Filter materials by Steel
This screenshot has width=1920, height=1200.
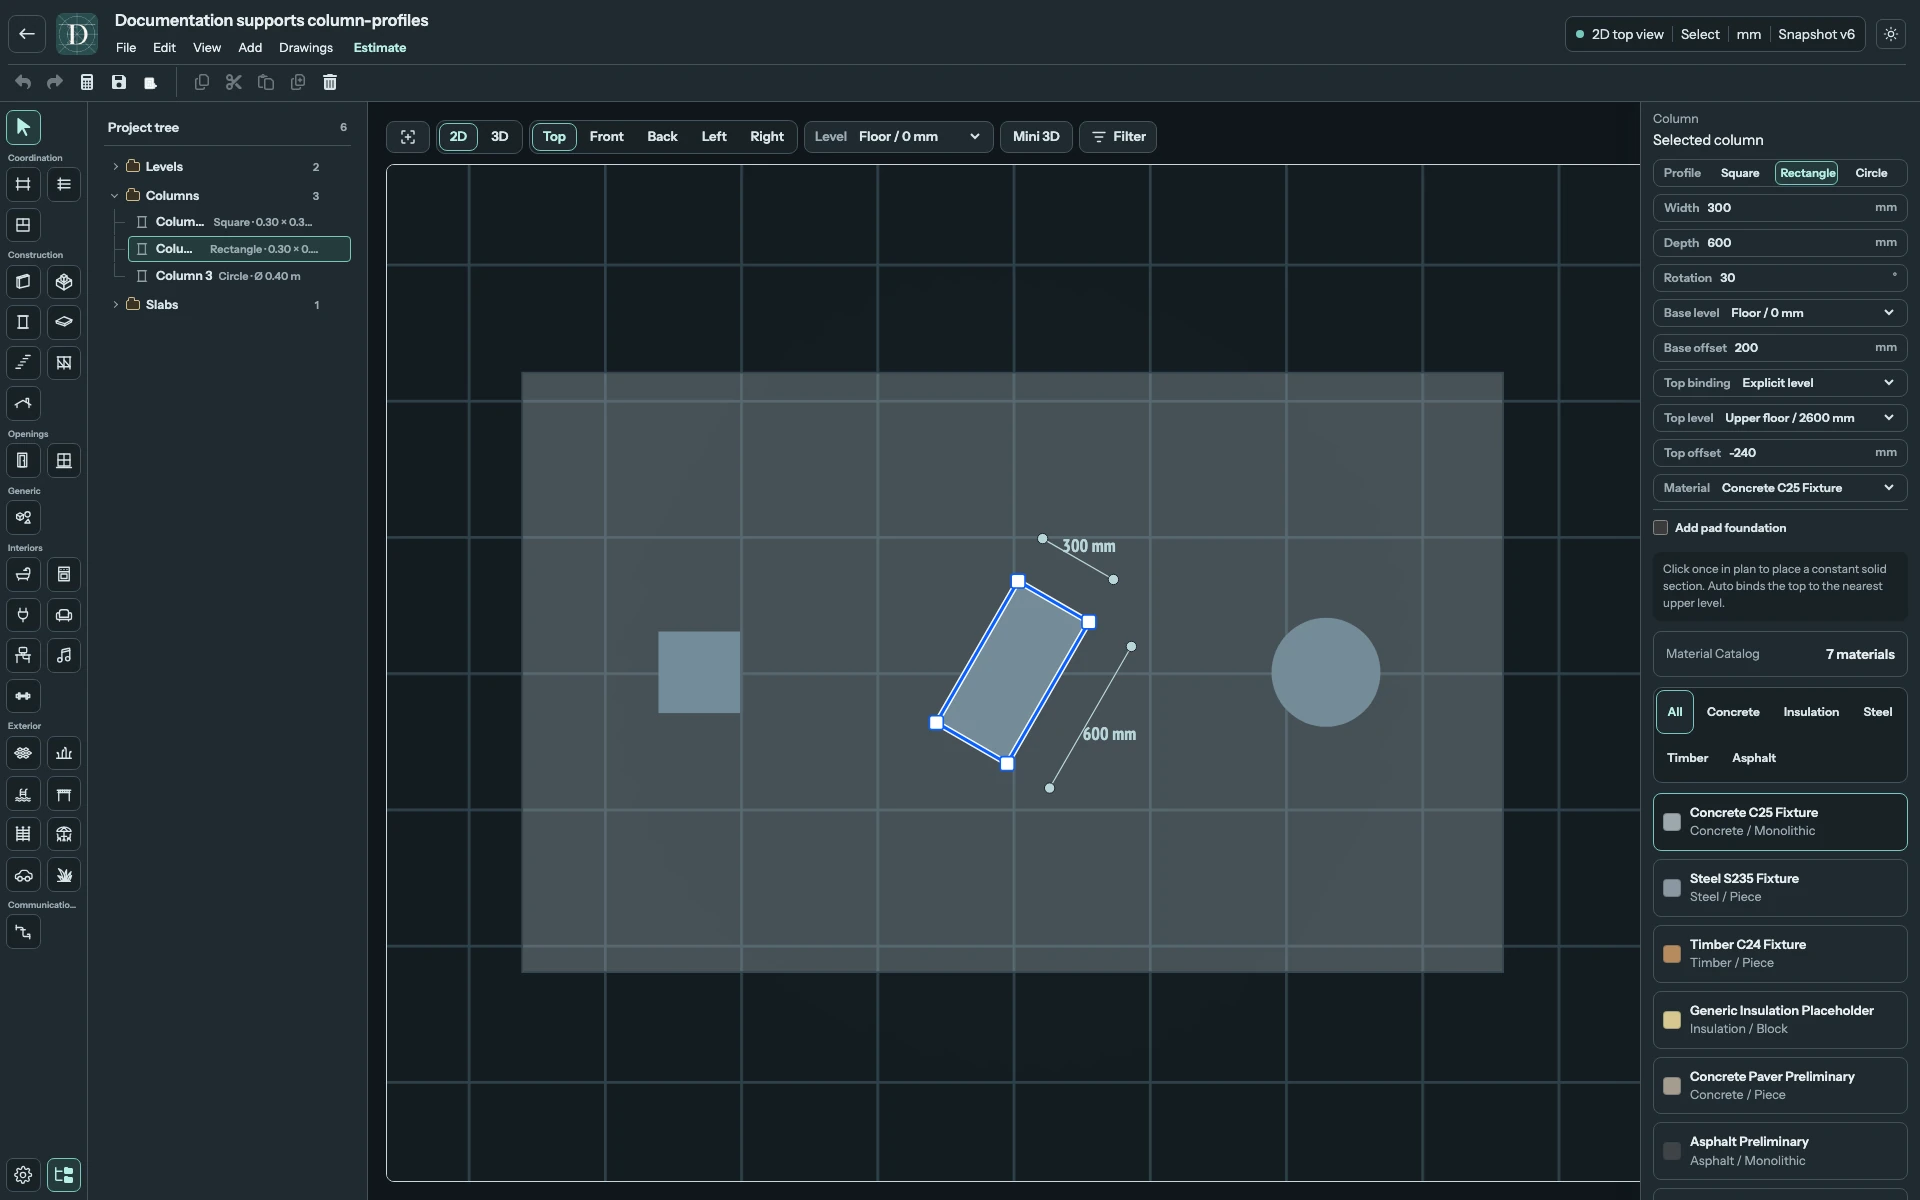(1877, 712)
